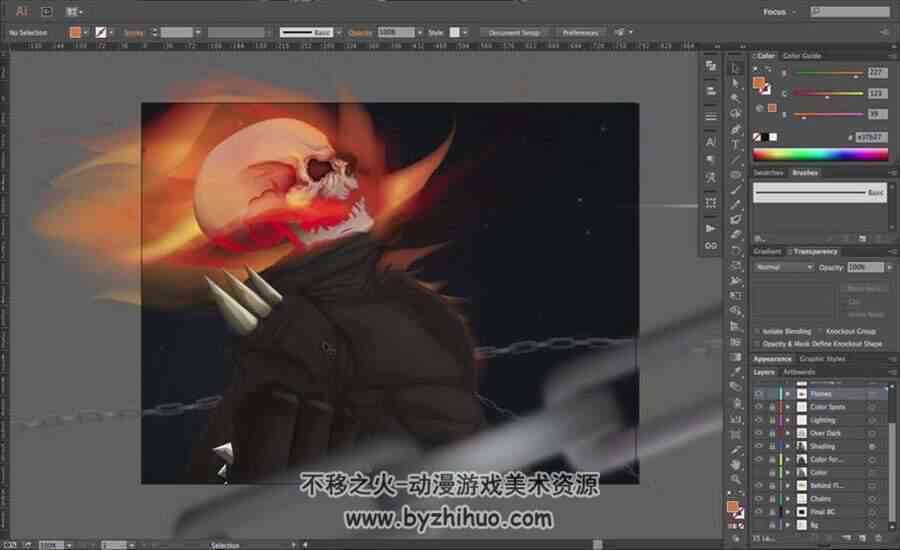Image resolution: width=900 pixels, height=550 pixels.
Task: Select the Rotate tool
Action: pos(735,250)
